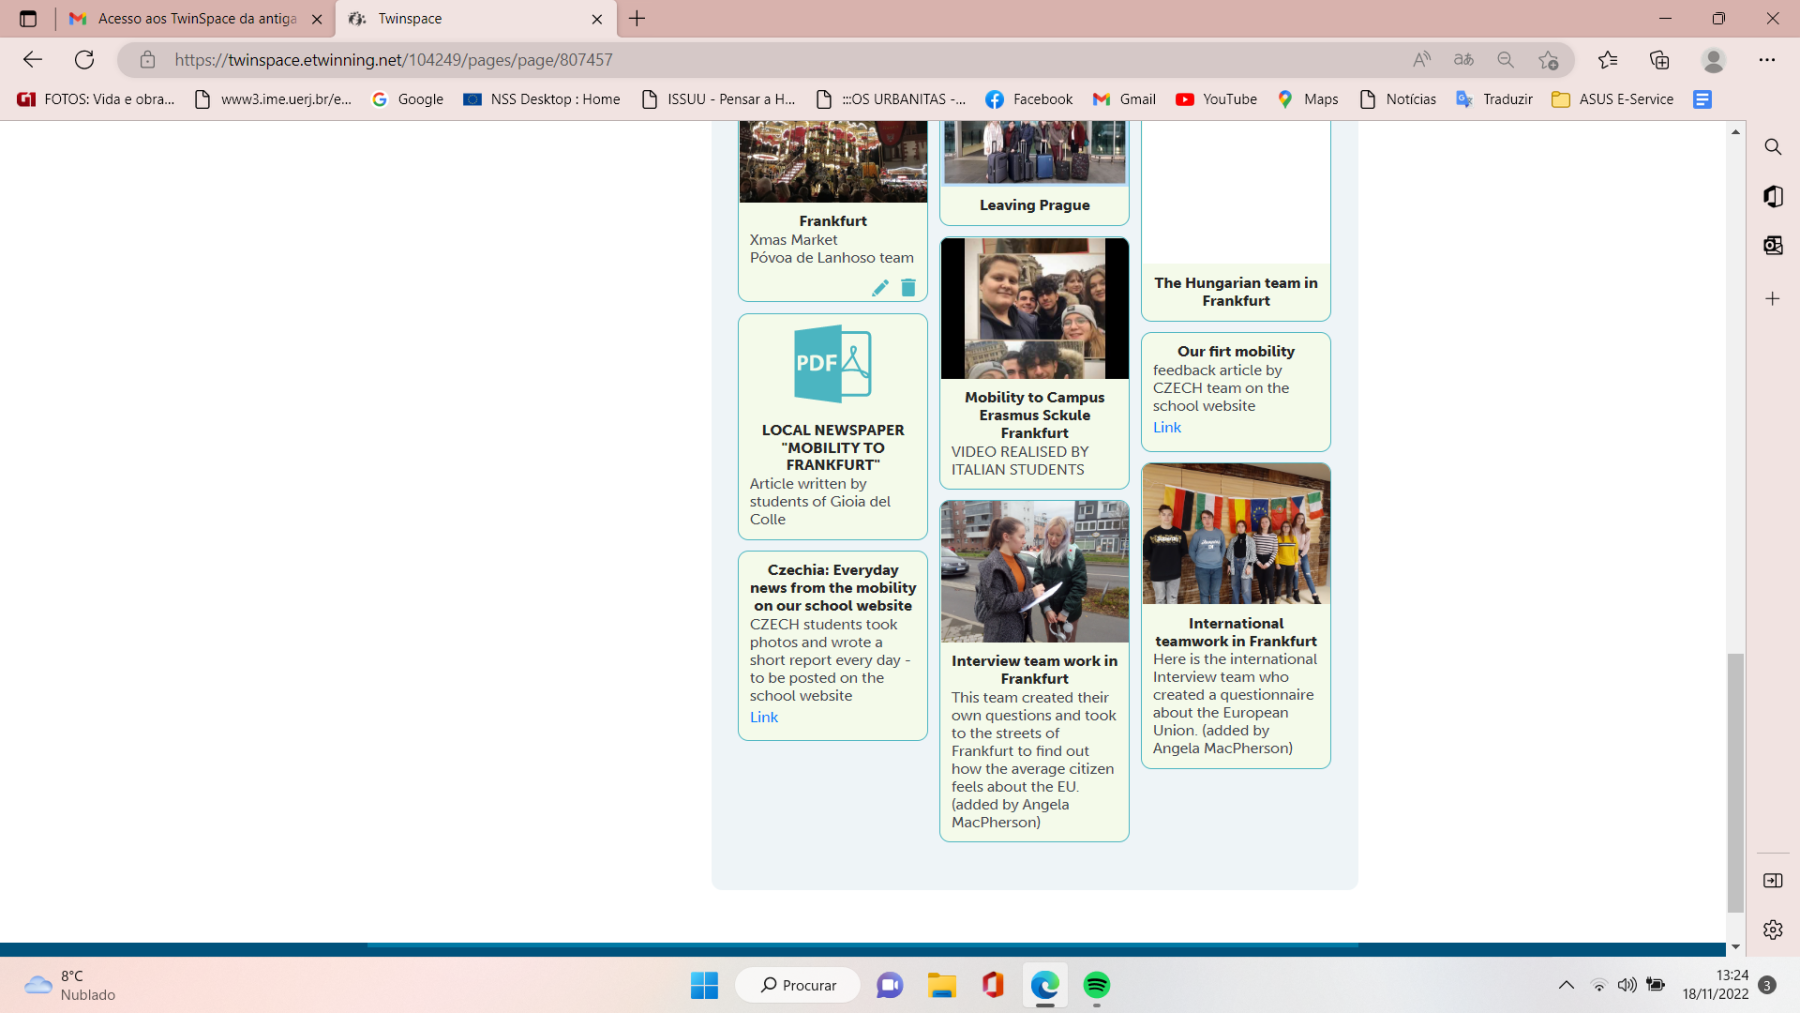
Task: Select the Twinspace tab
Action: 476,18
